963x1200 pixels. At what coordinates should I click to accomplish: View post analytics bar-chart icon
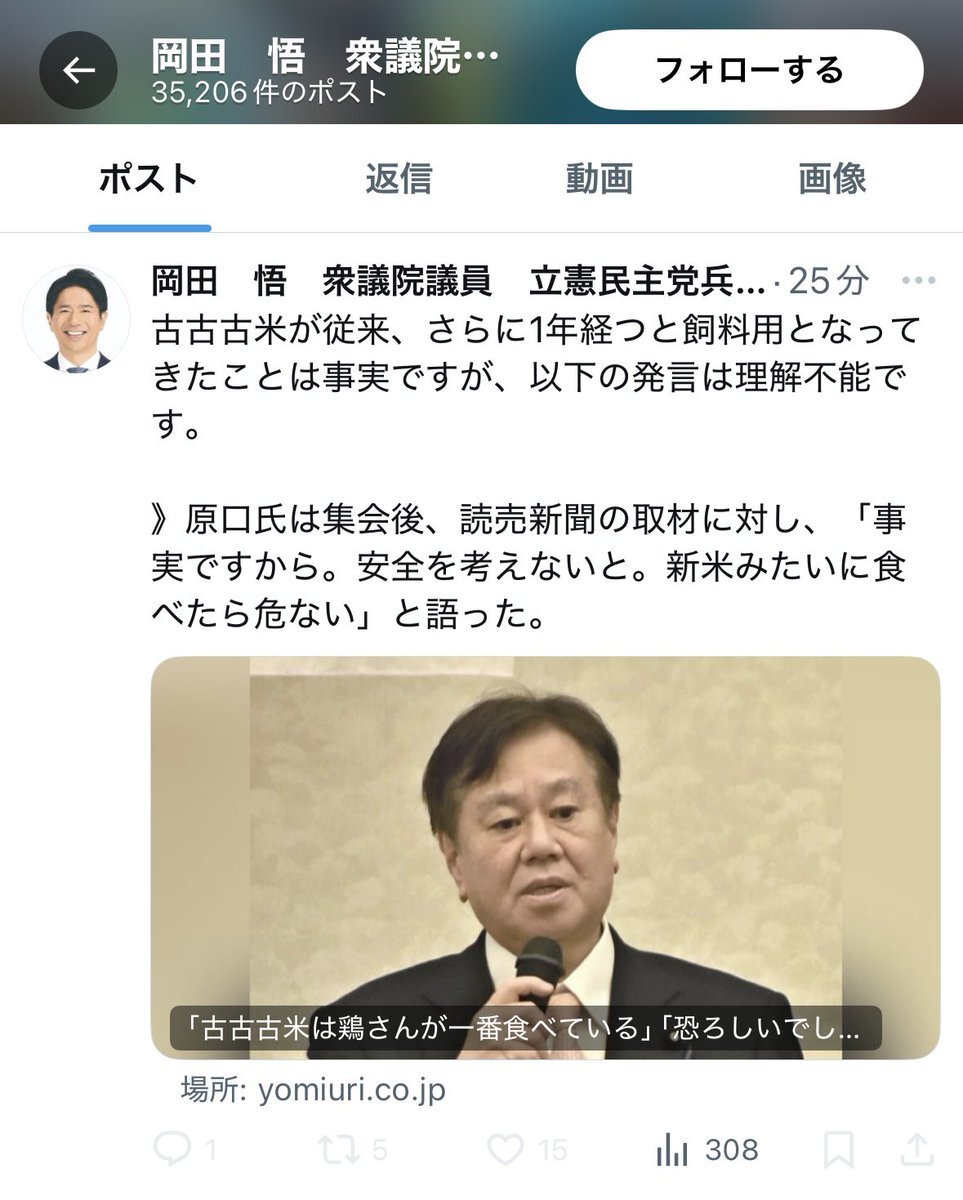click(x=671, y=1150)
